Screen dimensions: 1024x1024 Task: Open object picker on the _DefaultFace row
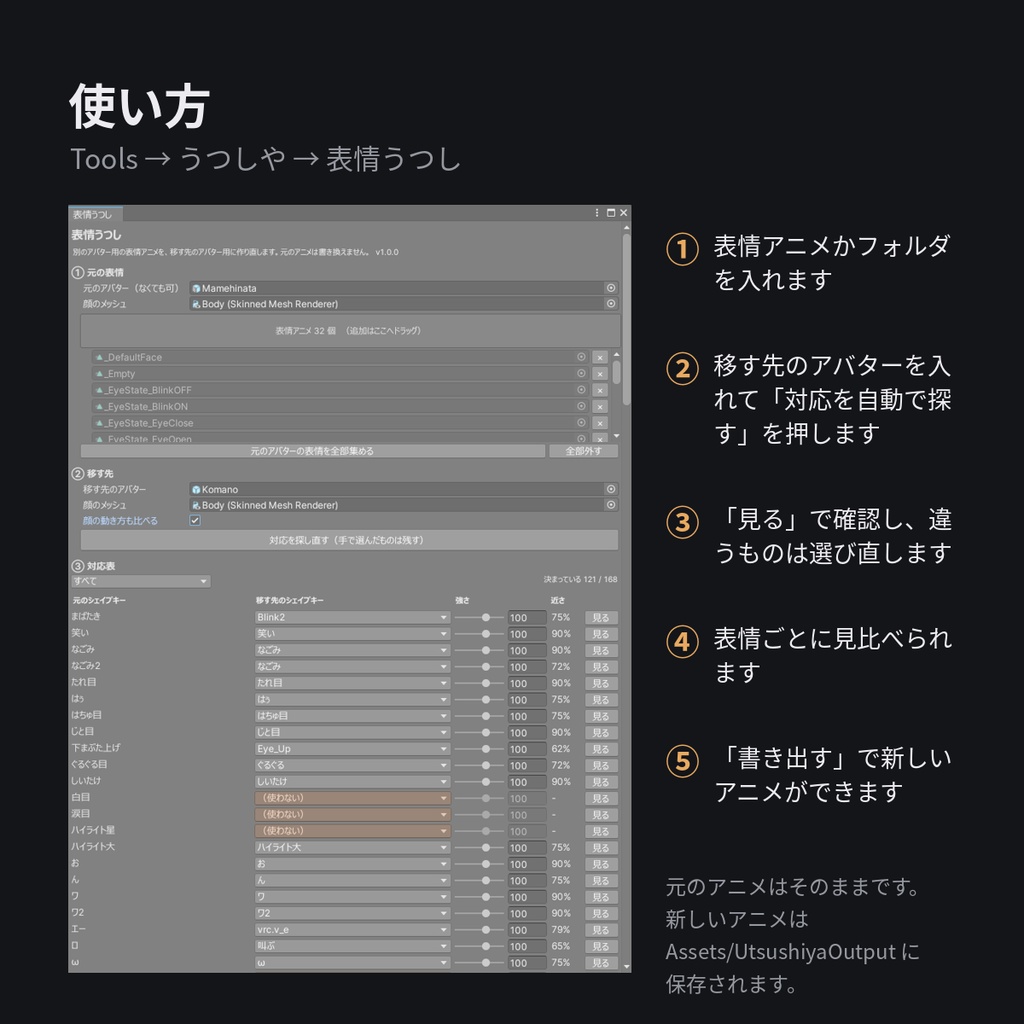(x=581, y=357)
